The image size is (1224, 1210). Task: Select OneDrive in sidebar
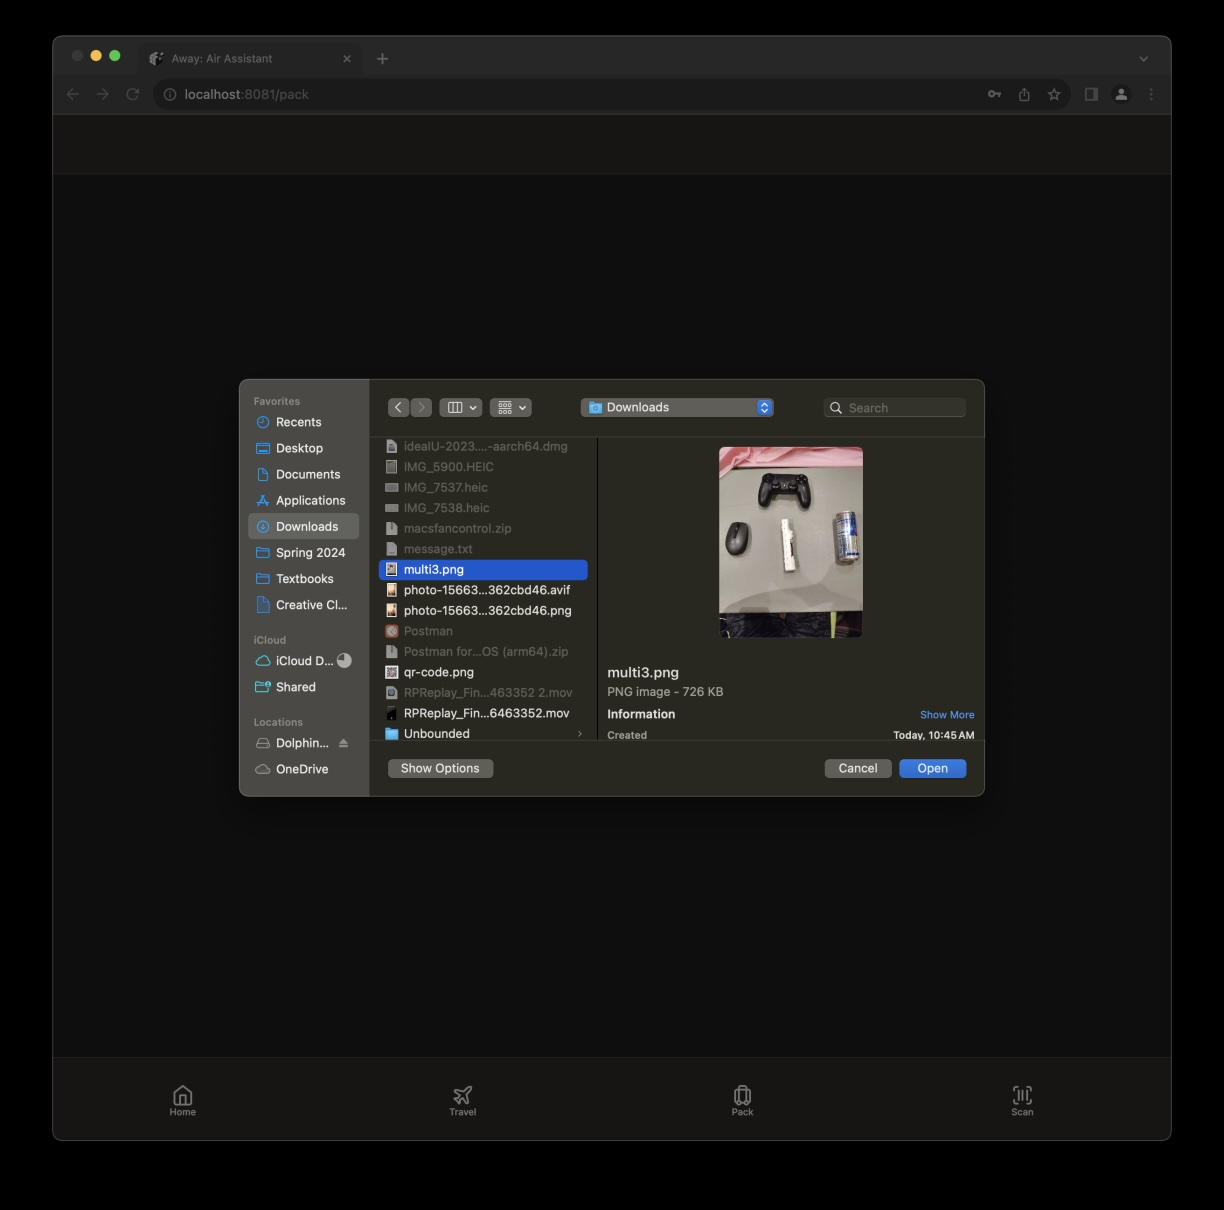coord(303,769)
